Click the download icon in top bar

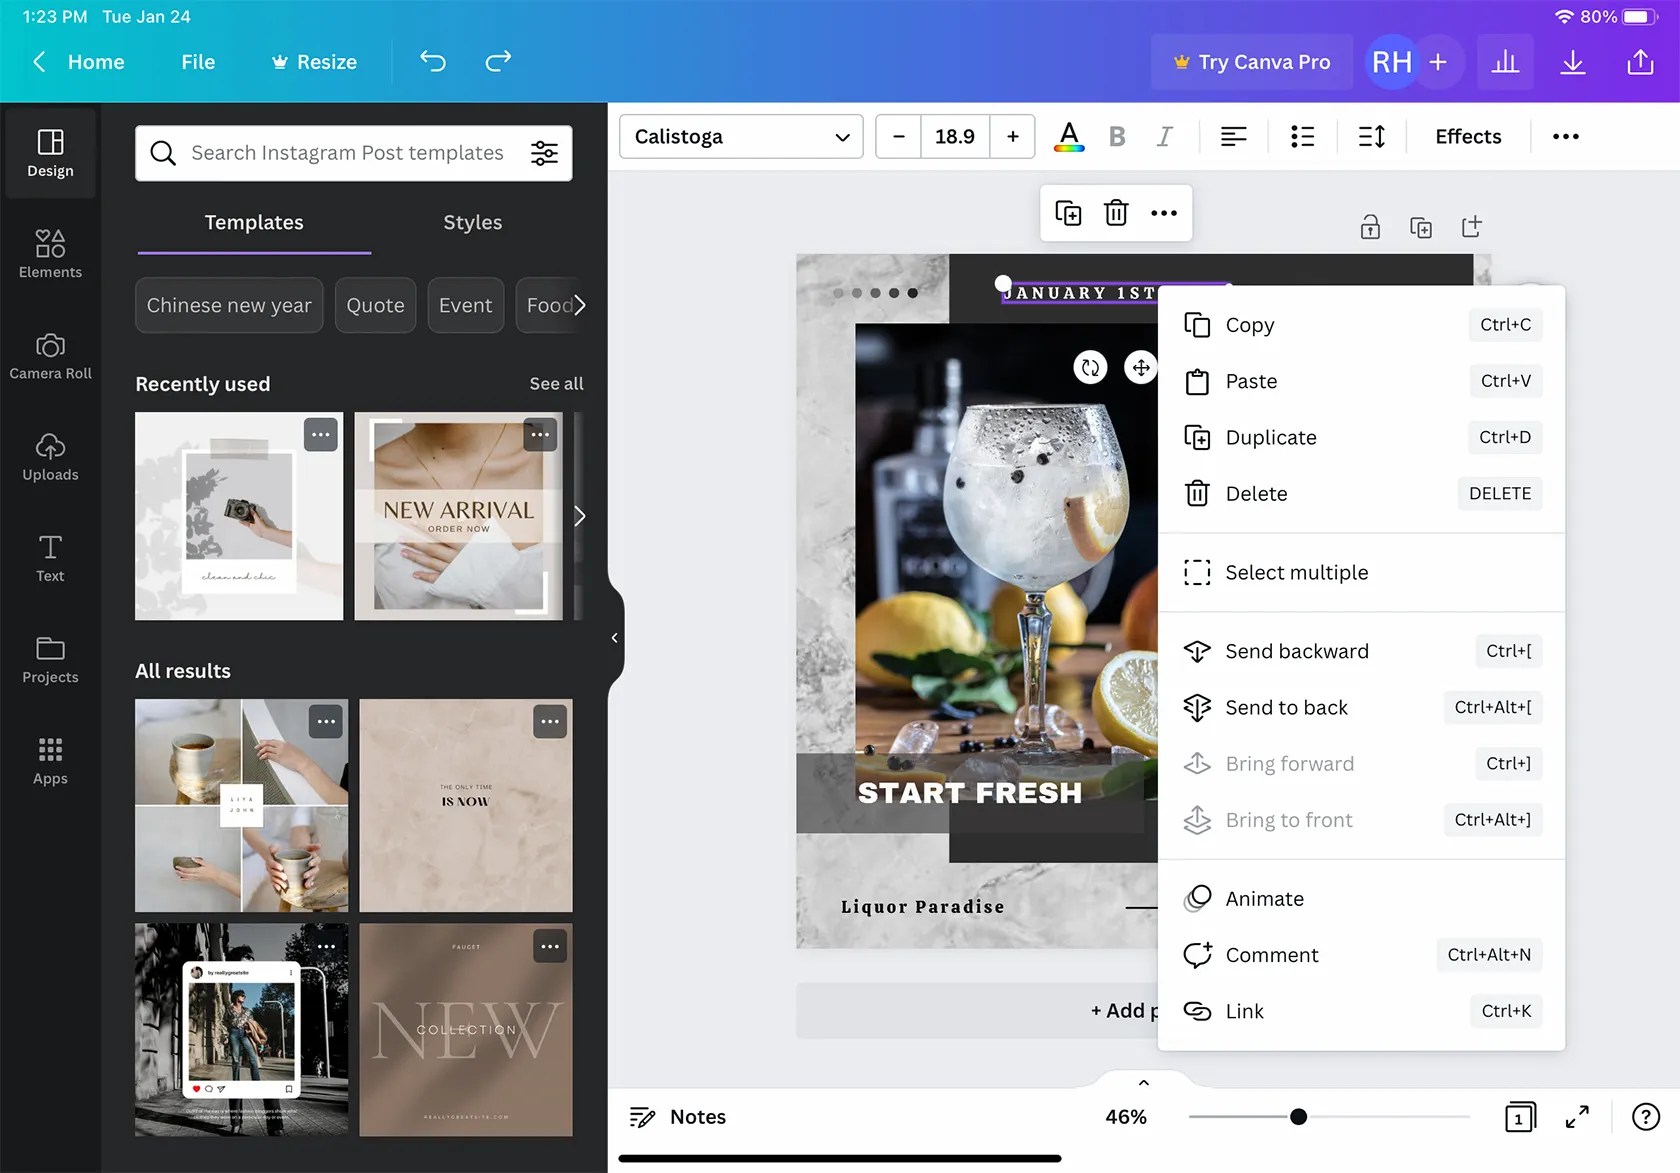[x=1572, y=61]
